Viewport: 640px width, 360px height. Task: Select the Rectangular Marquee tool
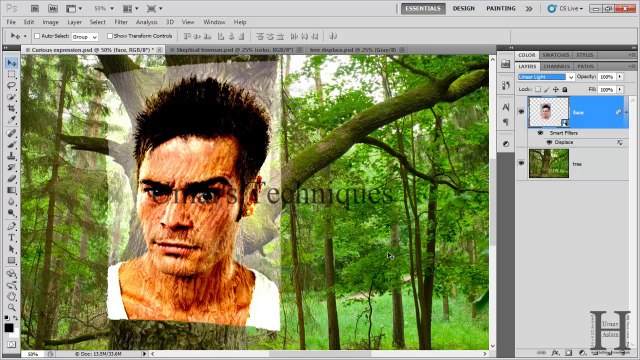point(11,74)
